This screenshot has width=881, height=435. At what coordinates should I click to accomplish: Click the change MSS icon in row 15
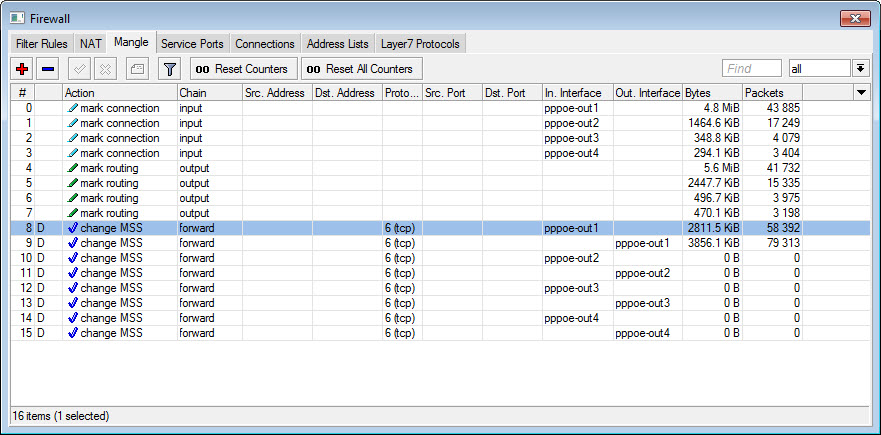pos(72,333)
